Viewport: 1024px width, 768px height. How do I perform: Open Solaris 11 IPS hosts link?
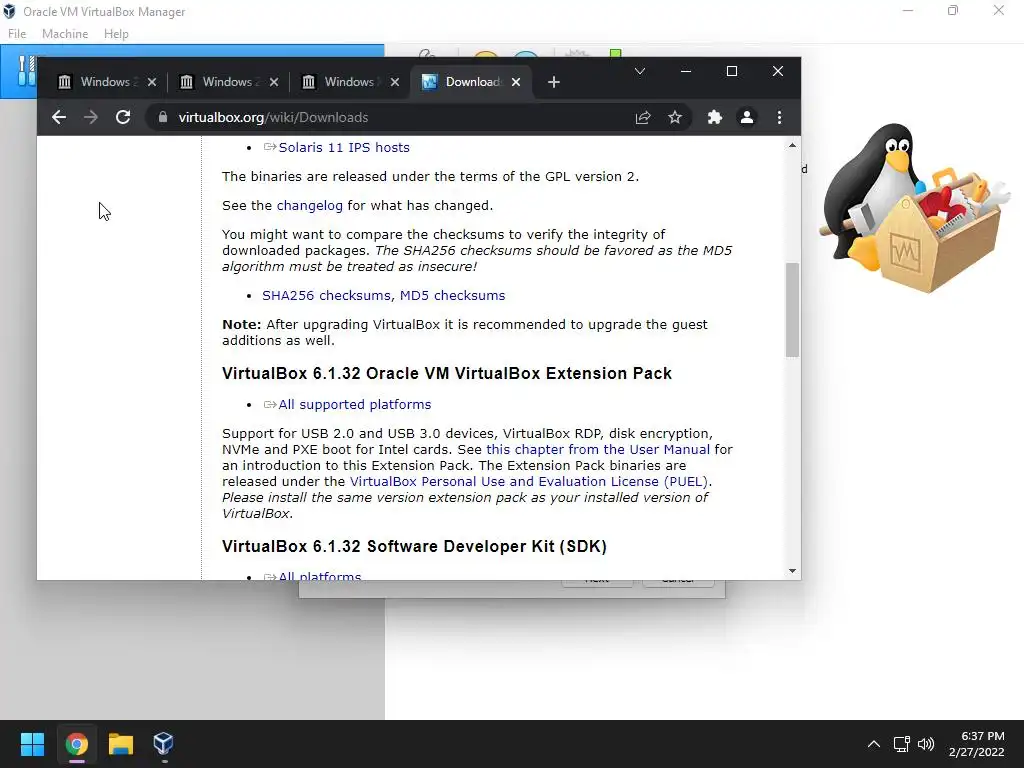(344, 148)
